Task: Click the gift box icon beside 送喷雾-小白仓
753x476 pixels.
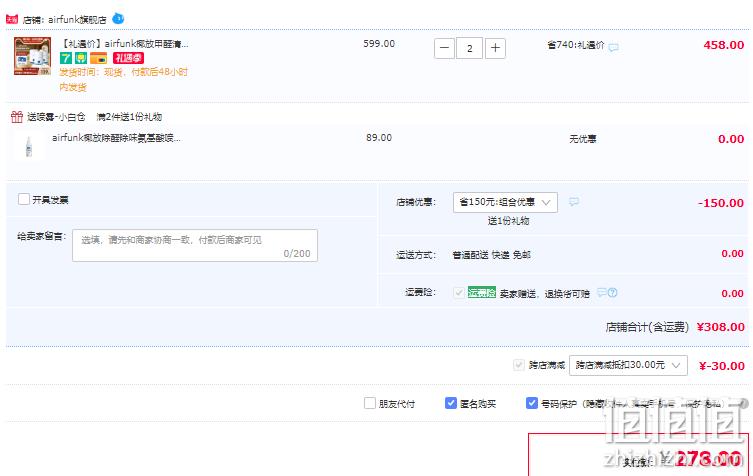Action: (x=17, y=117)
